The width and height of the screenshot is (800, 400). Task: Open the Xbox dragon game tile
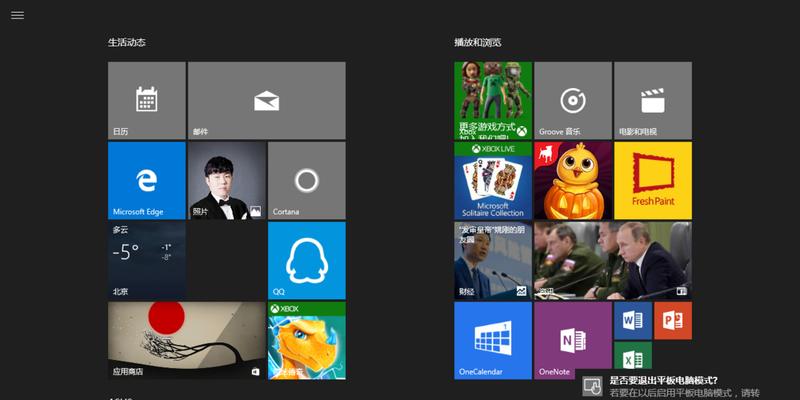coord(307,340)
